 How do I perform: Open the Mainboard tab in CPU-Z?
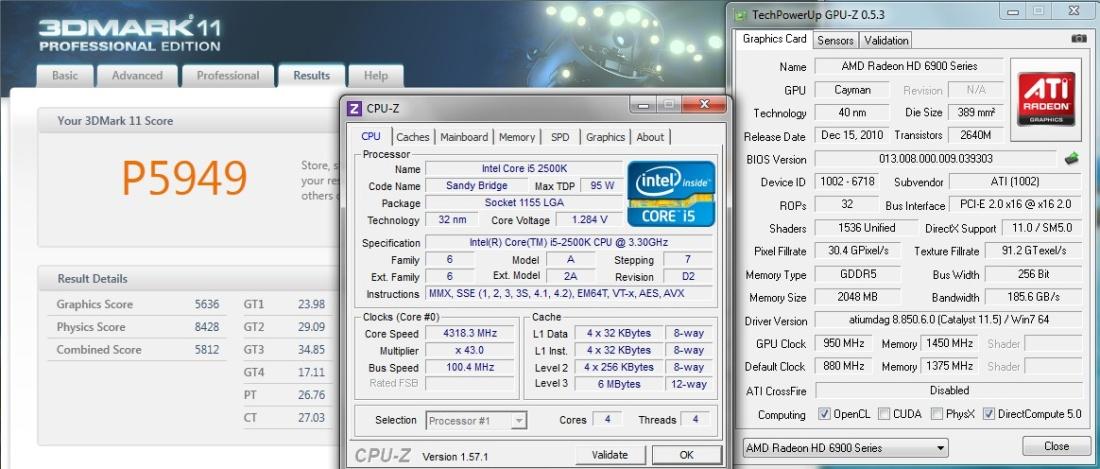click(464, 137)
